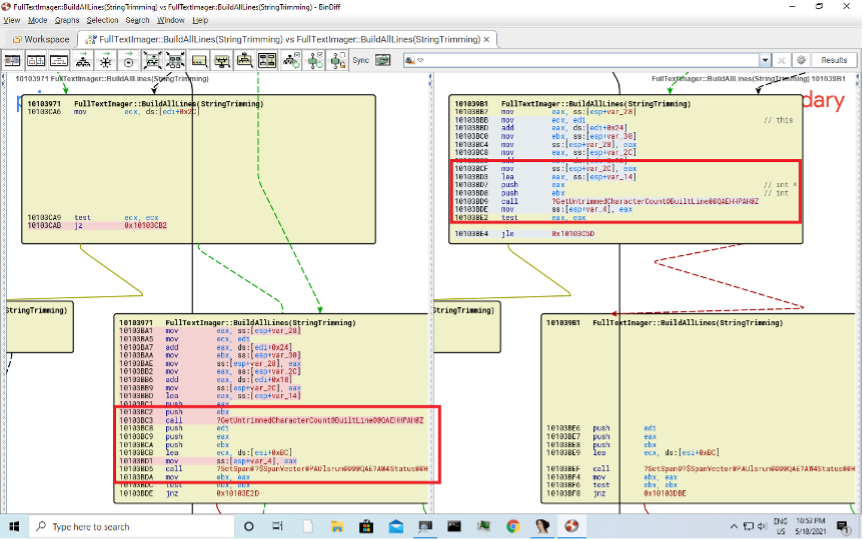The image size is (863, 540).
Task: Open the Graphs menu
Action: (67, 20)
